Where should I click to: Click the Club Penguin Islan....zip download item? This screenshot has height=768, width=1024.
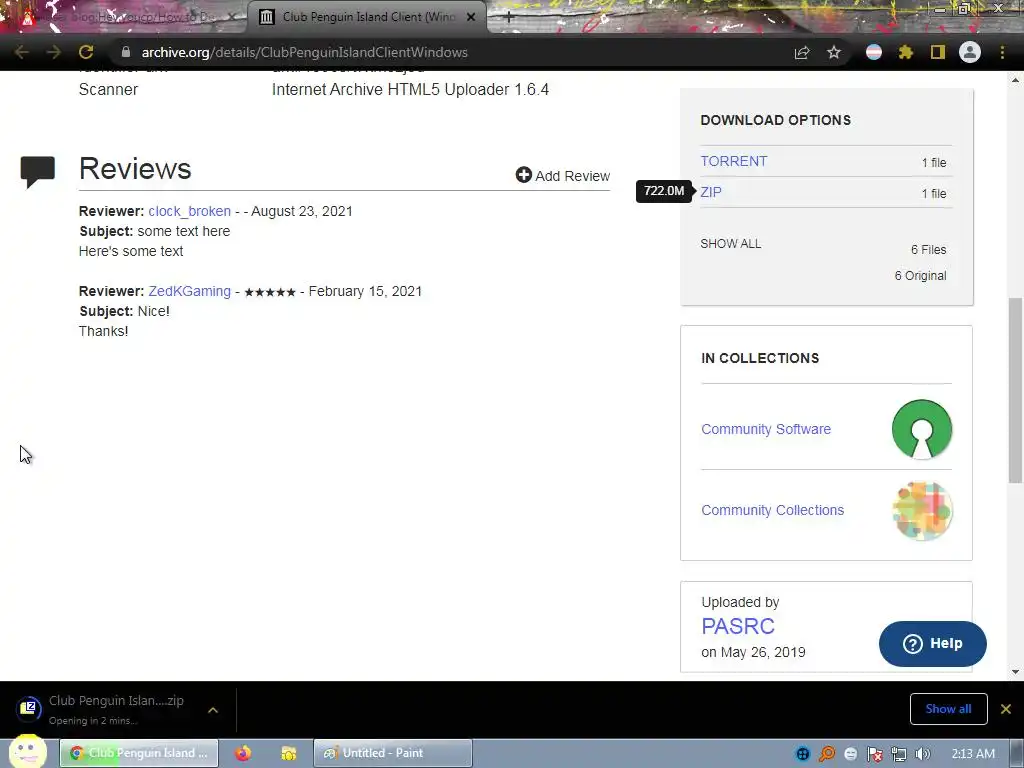(x=116, y=709)
